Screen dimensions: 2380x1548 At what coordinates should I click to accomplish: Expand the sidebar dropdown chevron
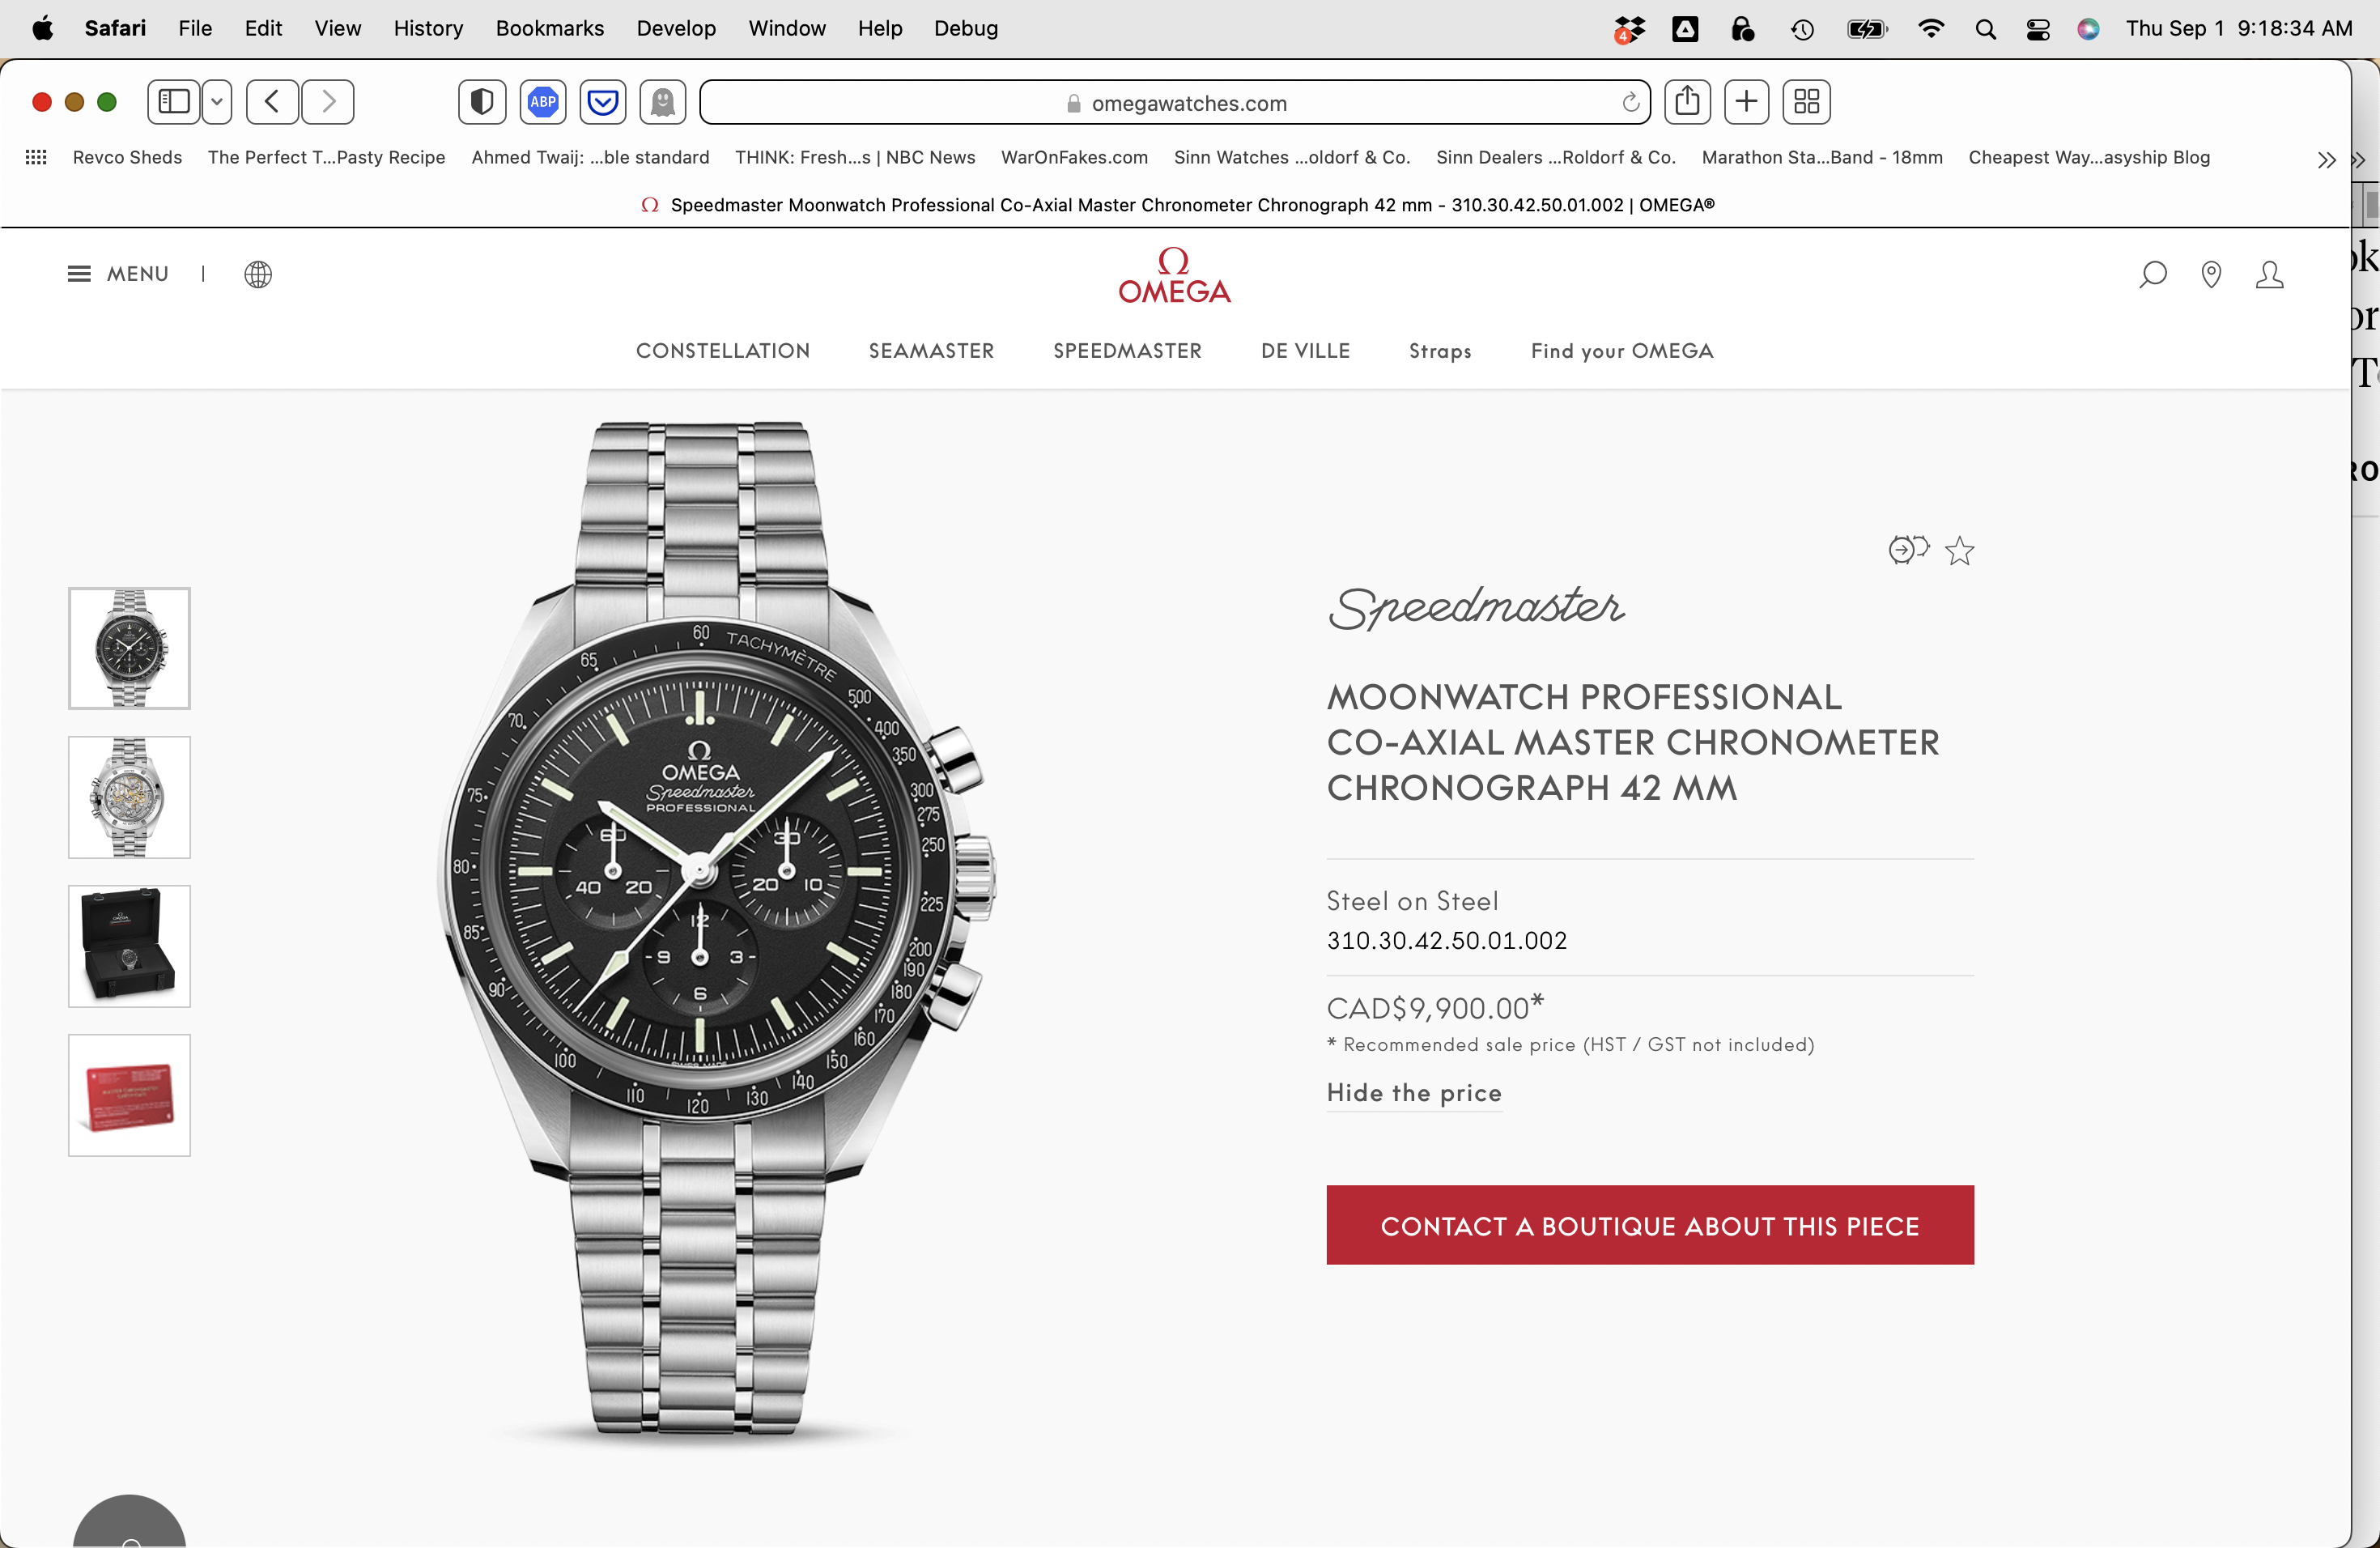pyautogui.click(x=217, y=102)
